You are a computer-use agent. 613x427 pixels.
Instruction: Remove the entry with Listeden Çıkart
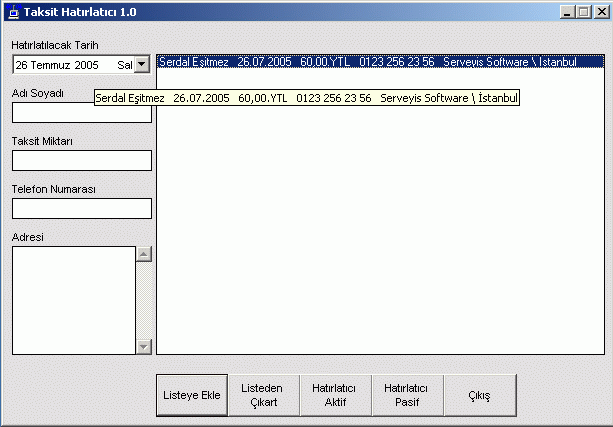pos(264,396)
